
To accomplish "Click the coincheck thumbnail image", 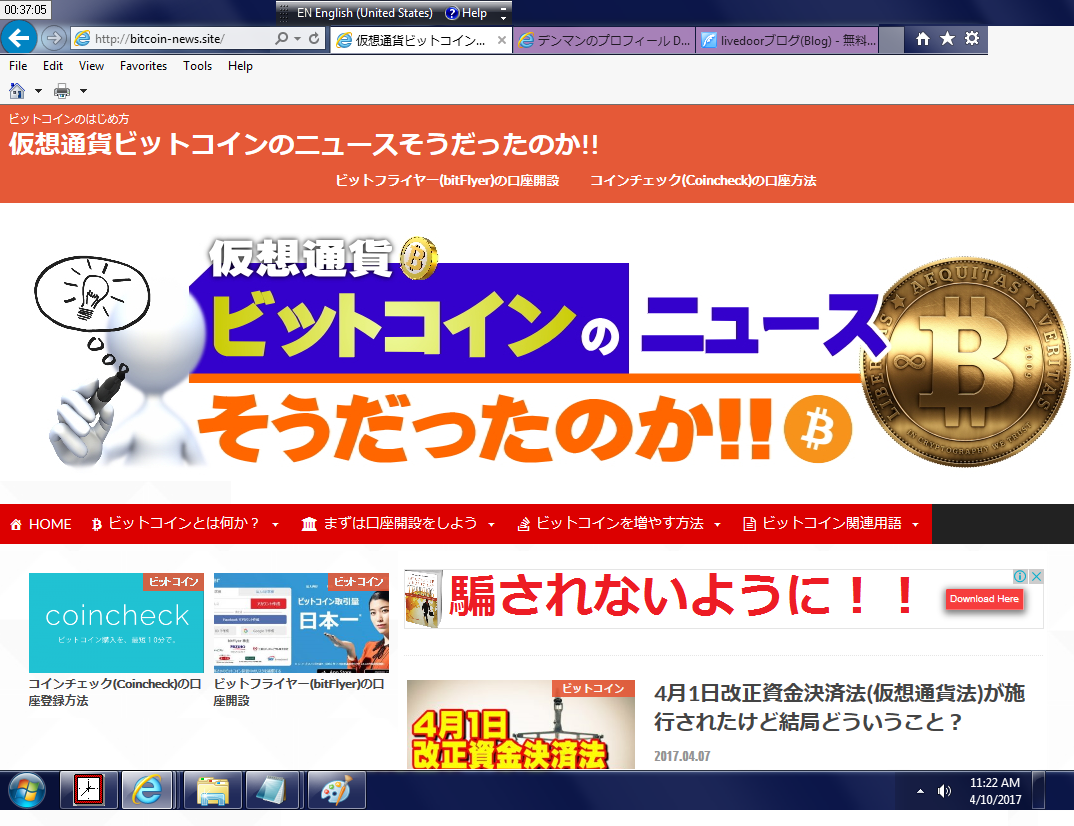I will point(116,623).
